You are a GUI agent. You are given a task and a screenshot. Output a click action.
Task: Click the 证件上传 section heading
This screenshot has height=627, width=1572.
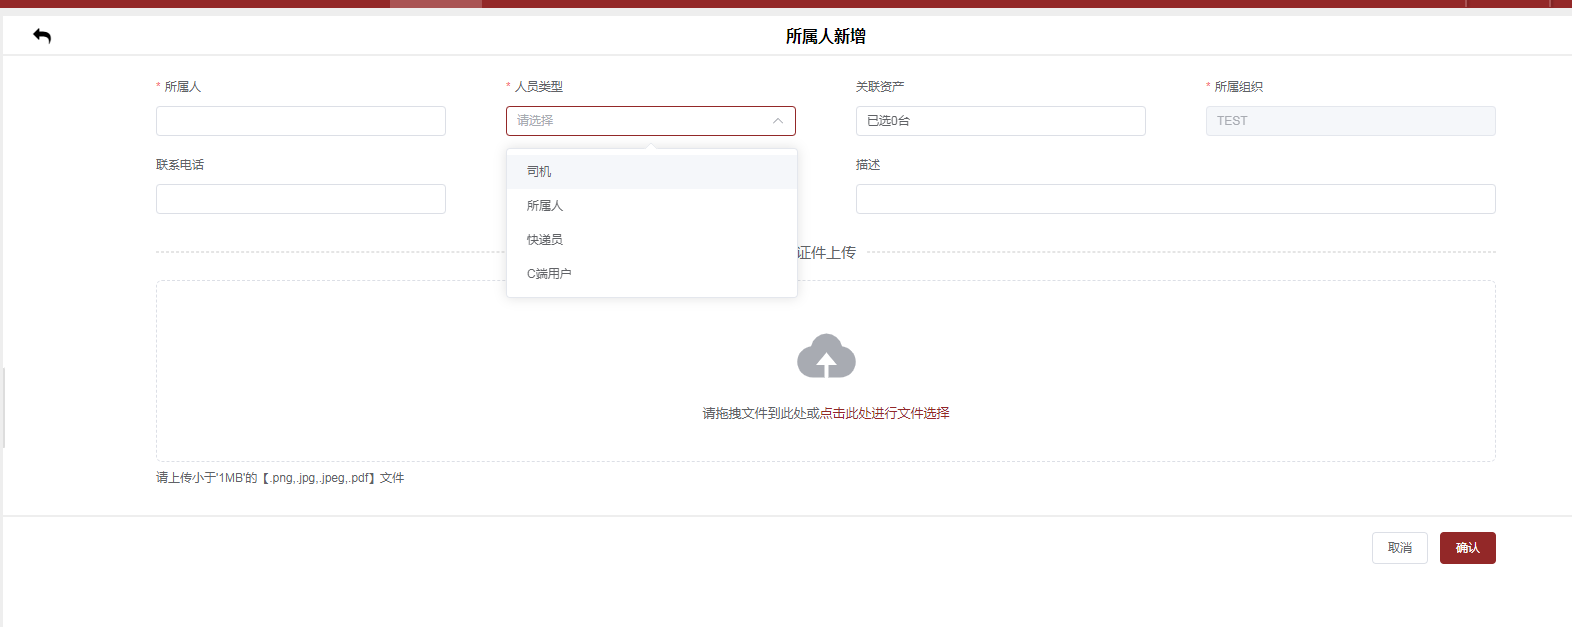[827, 253]
